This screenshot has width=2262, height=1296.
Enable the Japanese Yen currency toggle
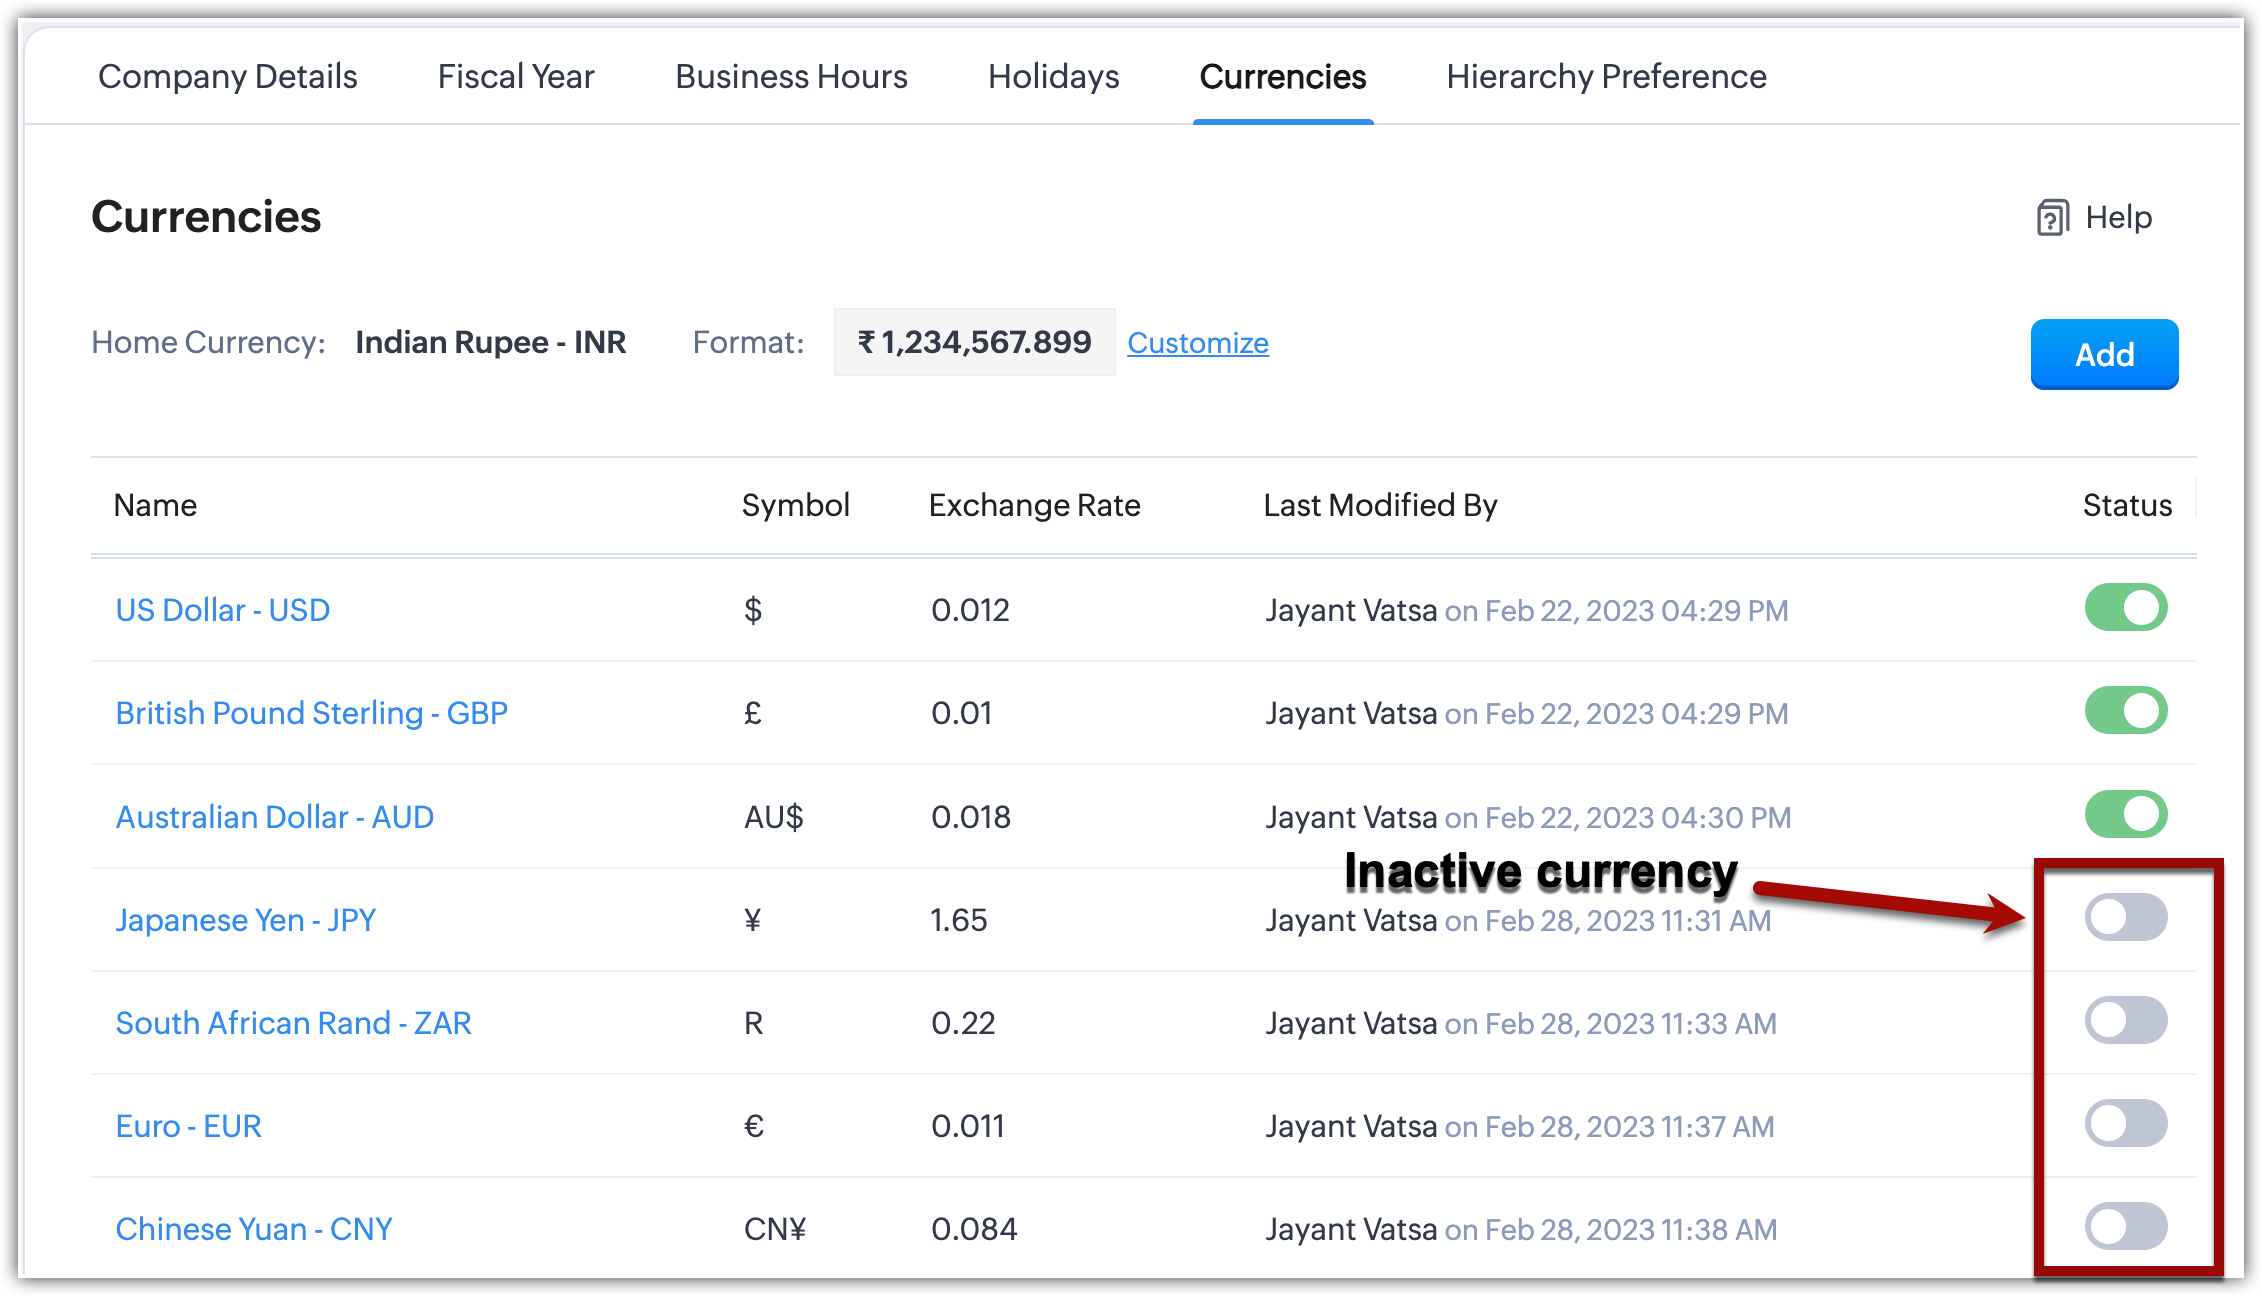2125,918
